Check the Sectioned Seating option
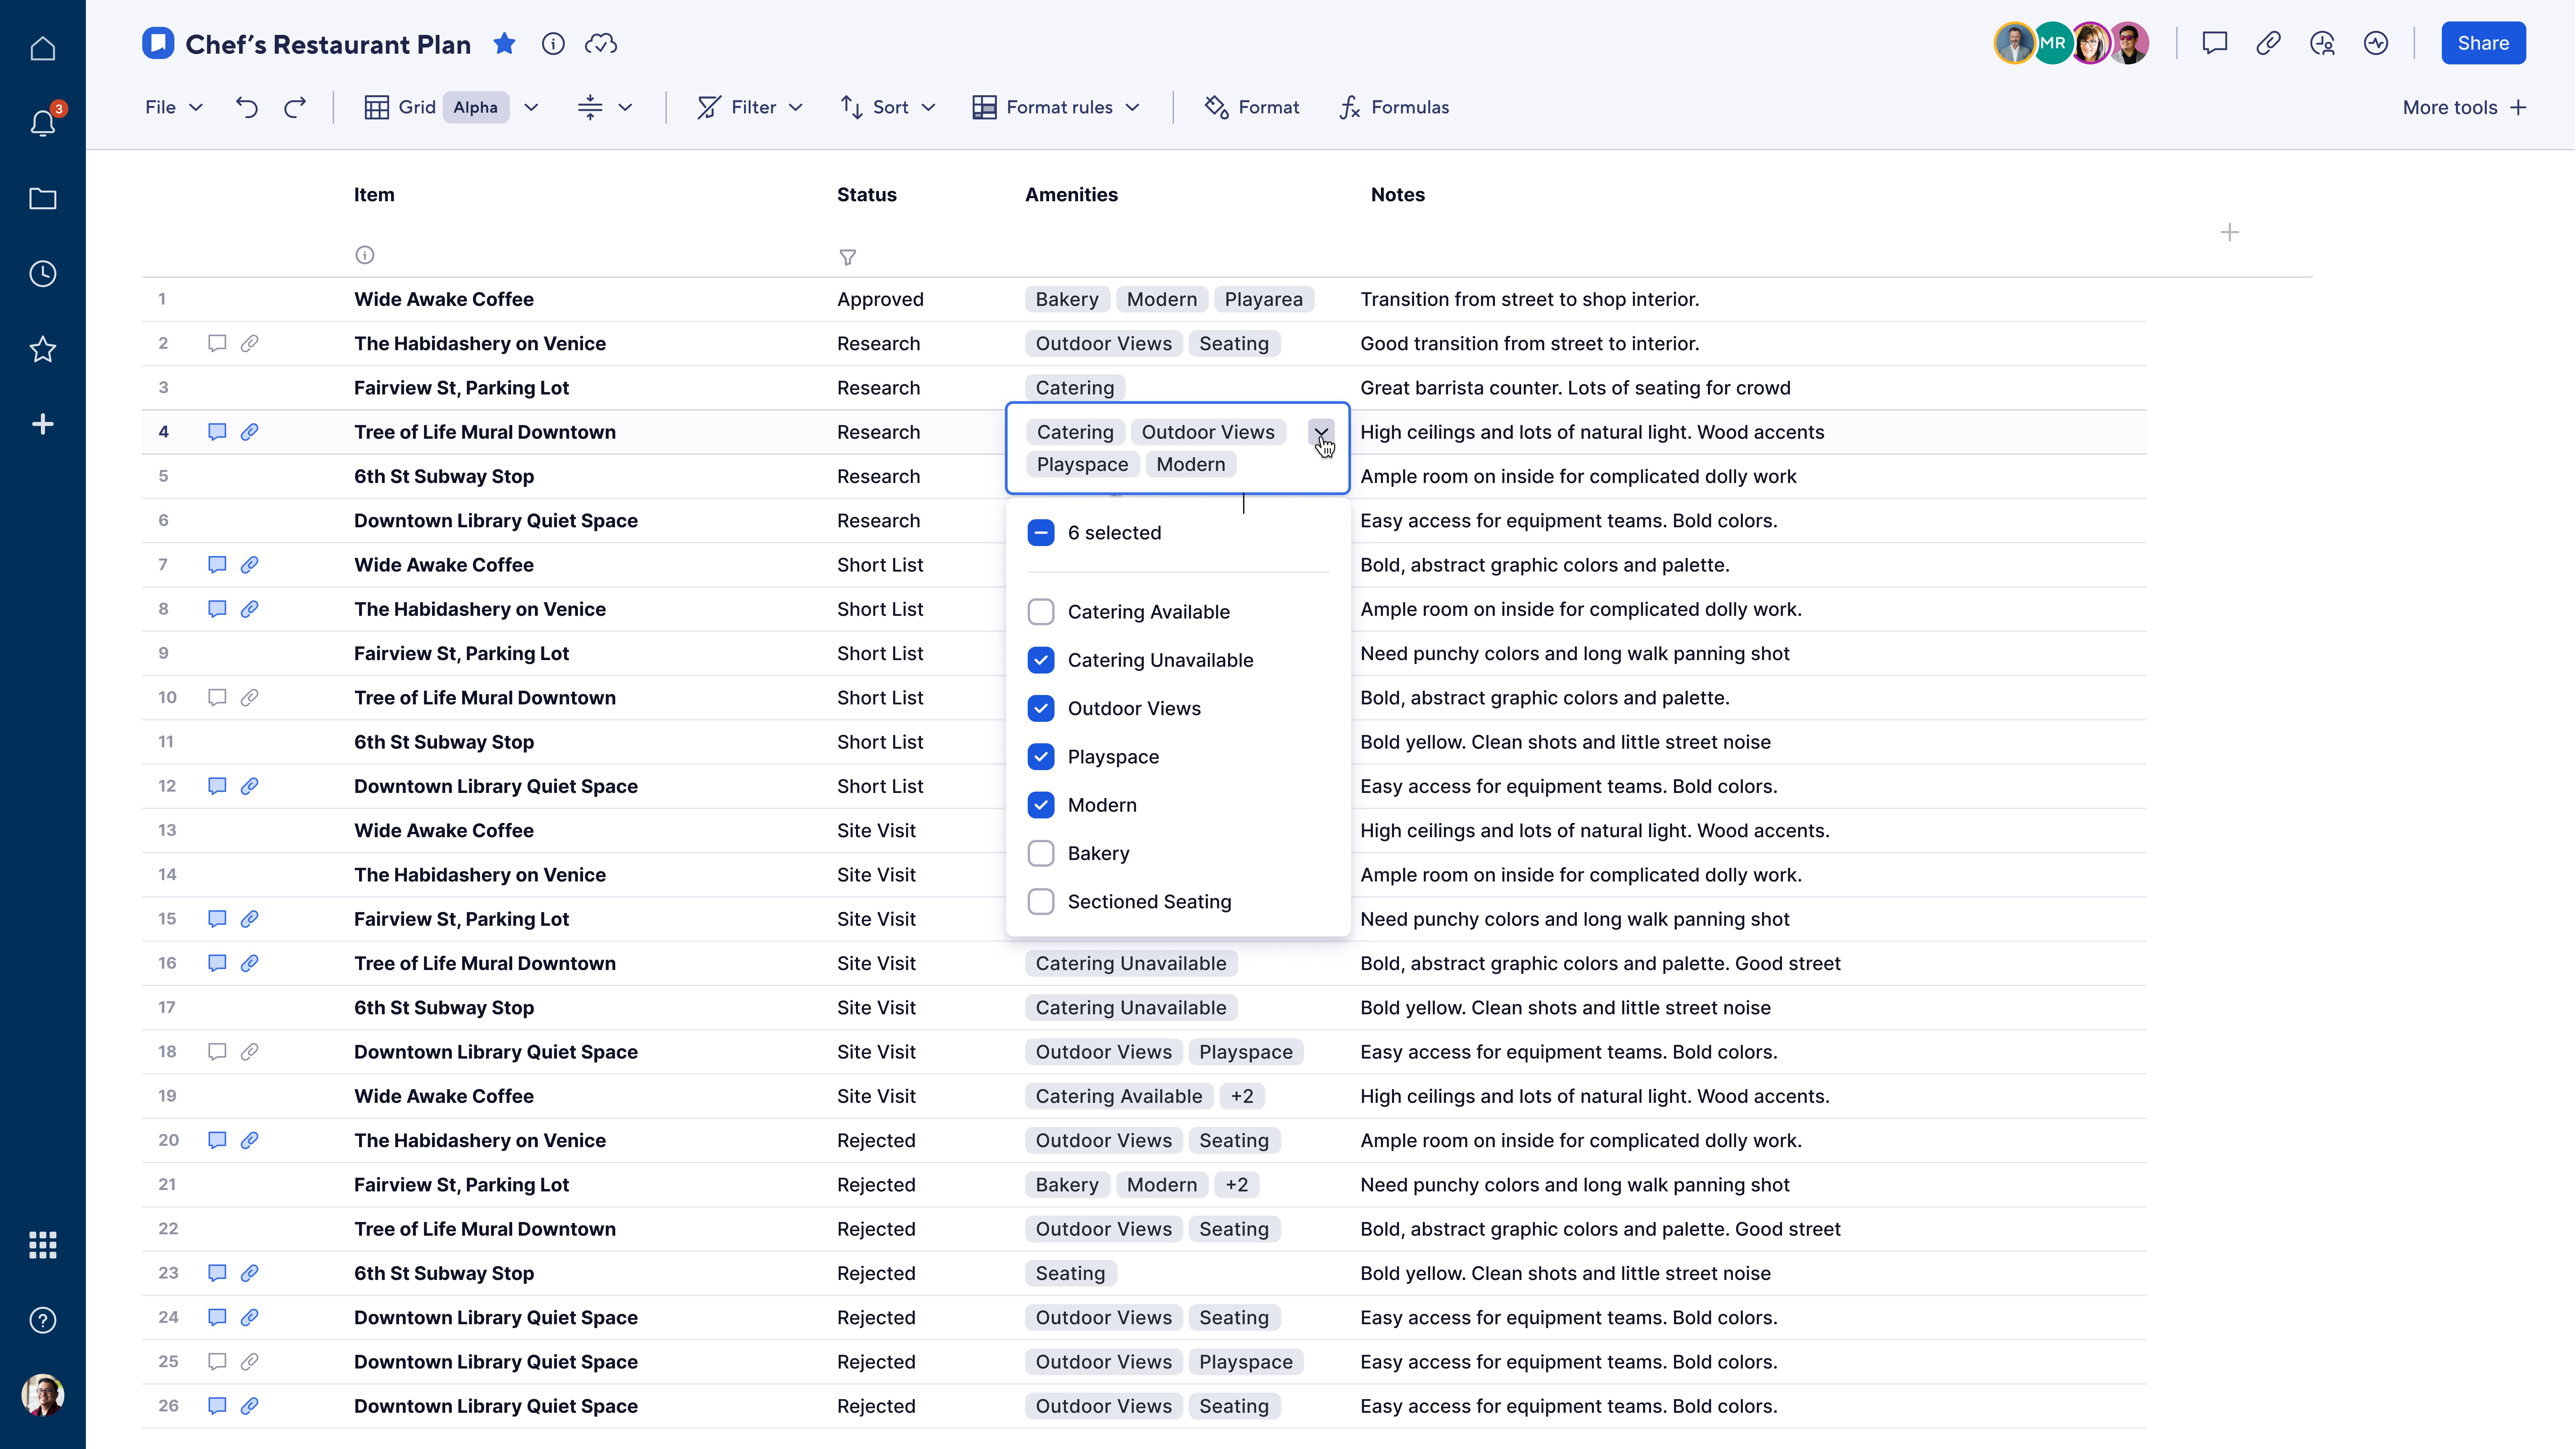The height and width of the screenshot is (1449, 2576). (x=1041, y=902)
